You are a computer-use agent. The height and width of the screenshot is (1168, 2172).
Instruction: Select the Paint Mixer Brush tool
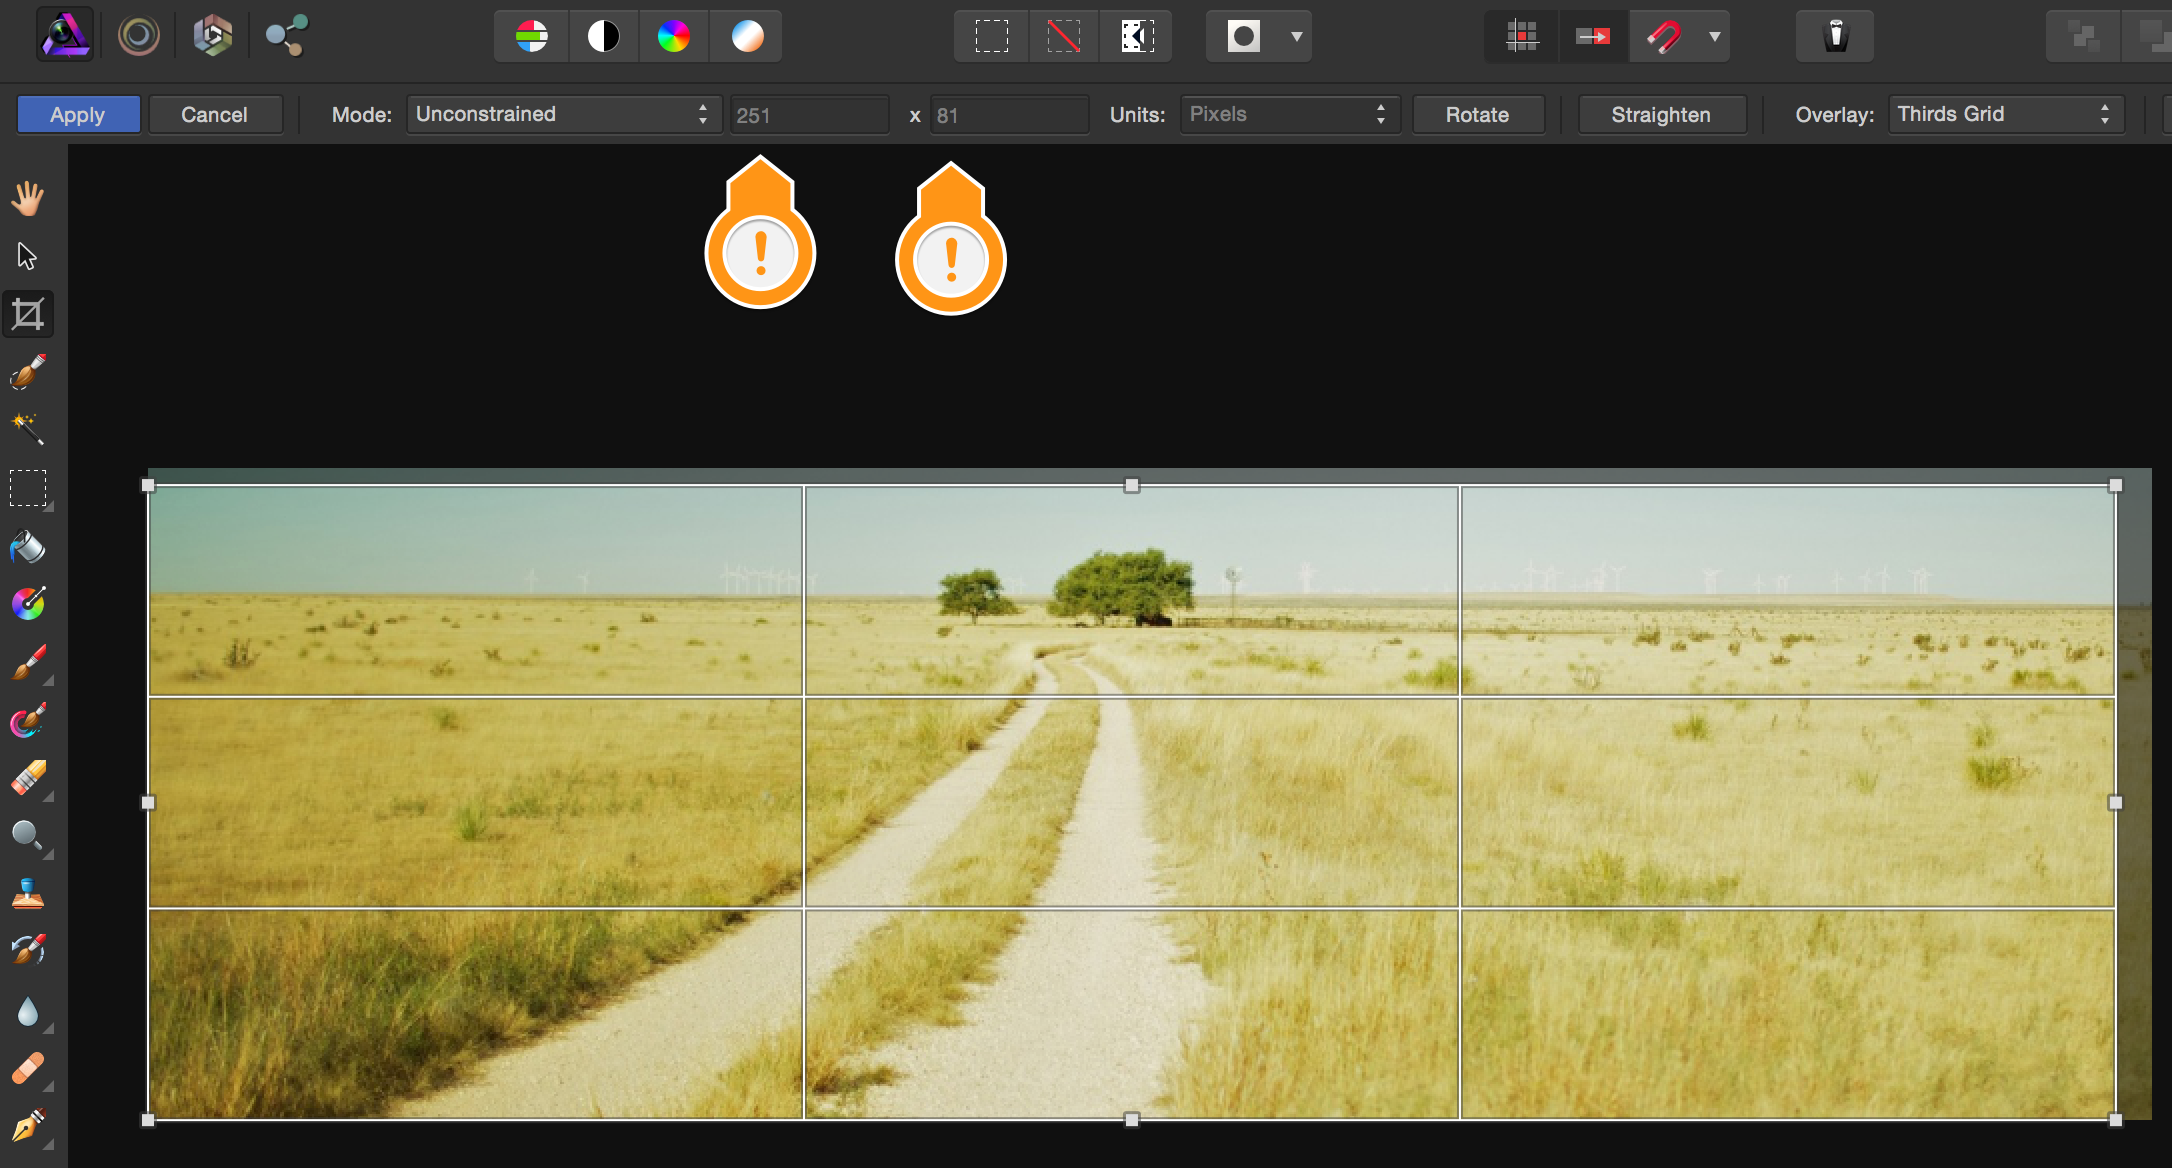pos(28,720)
